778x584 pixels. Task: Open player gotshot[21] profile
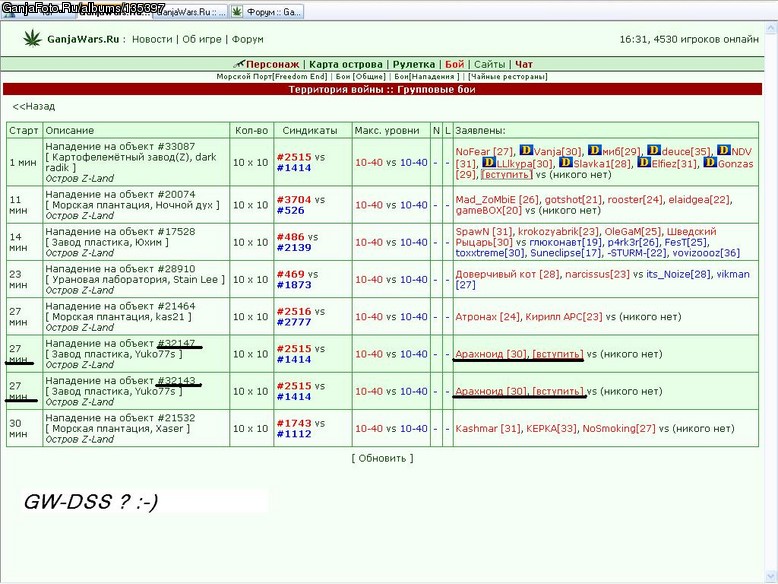tap(573, 199)
